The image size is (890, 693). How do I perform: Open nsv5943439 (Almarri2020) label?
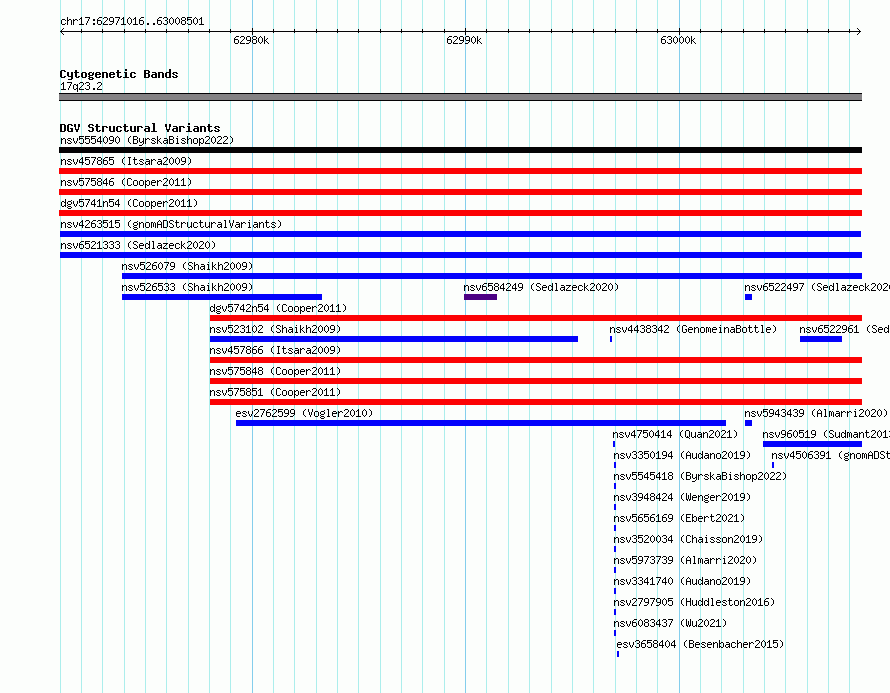pos(816,413)
